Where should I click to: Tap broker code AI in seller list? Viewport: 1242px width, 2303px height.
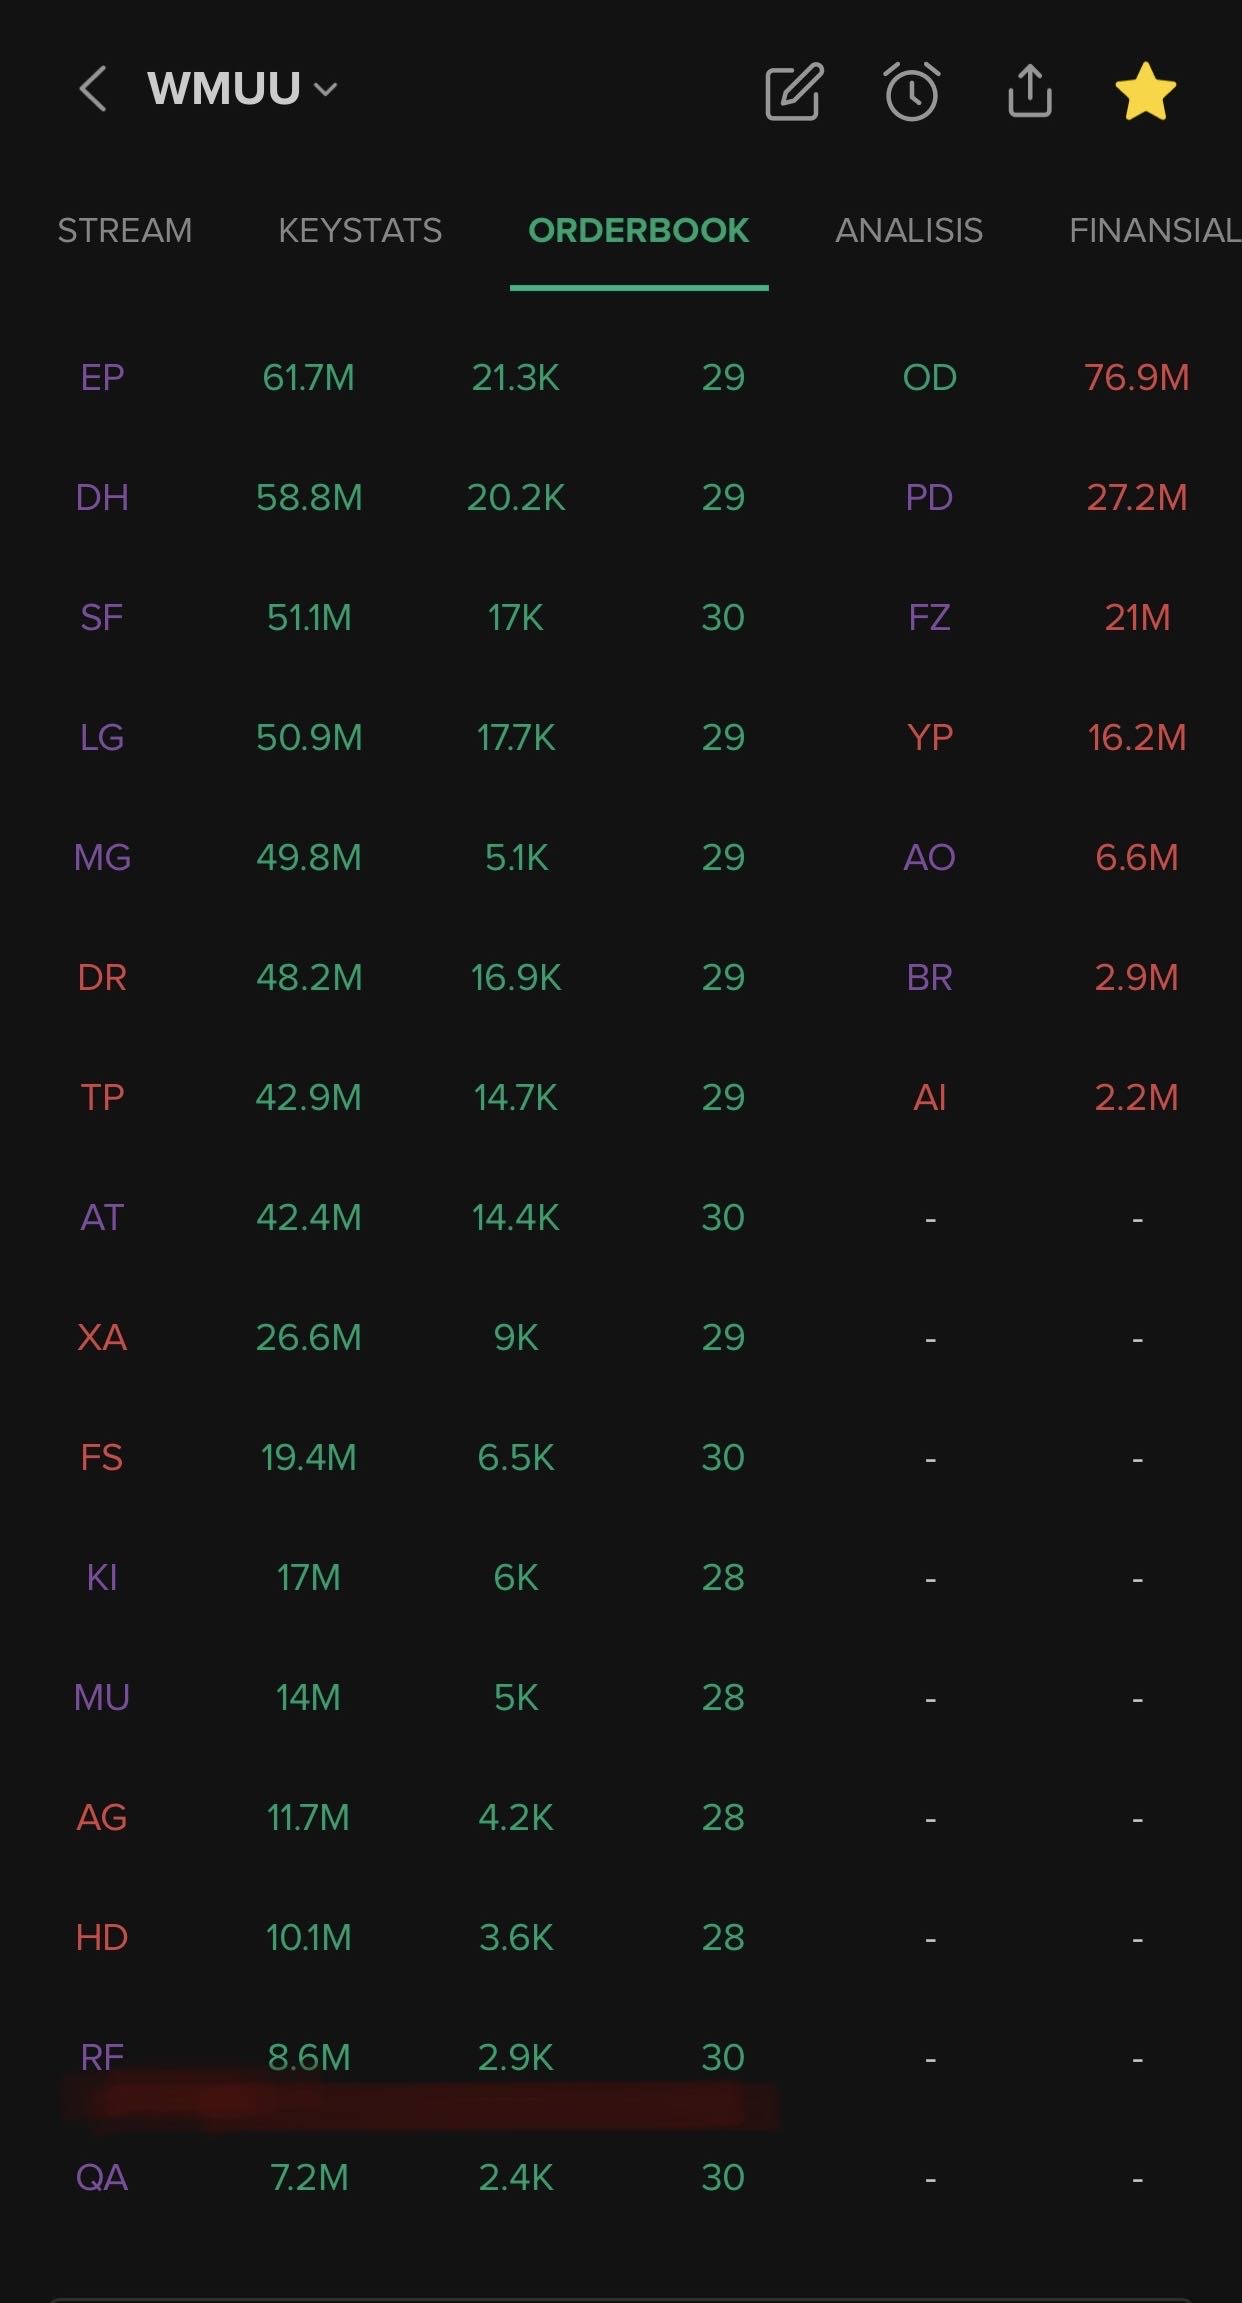(930, 1097)
